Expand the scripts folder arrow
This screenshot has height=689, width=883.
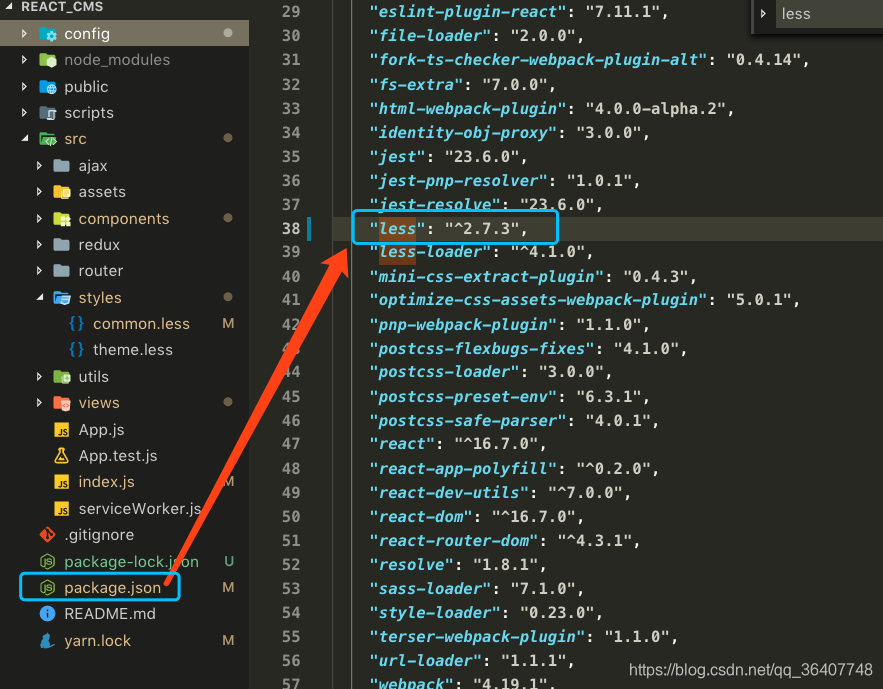(24, 113)
